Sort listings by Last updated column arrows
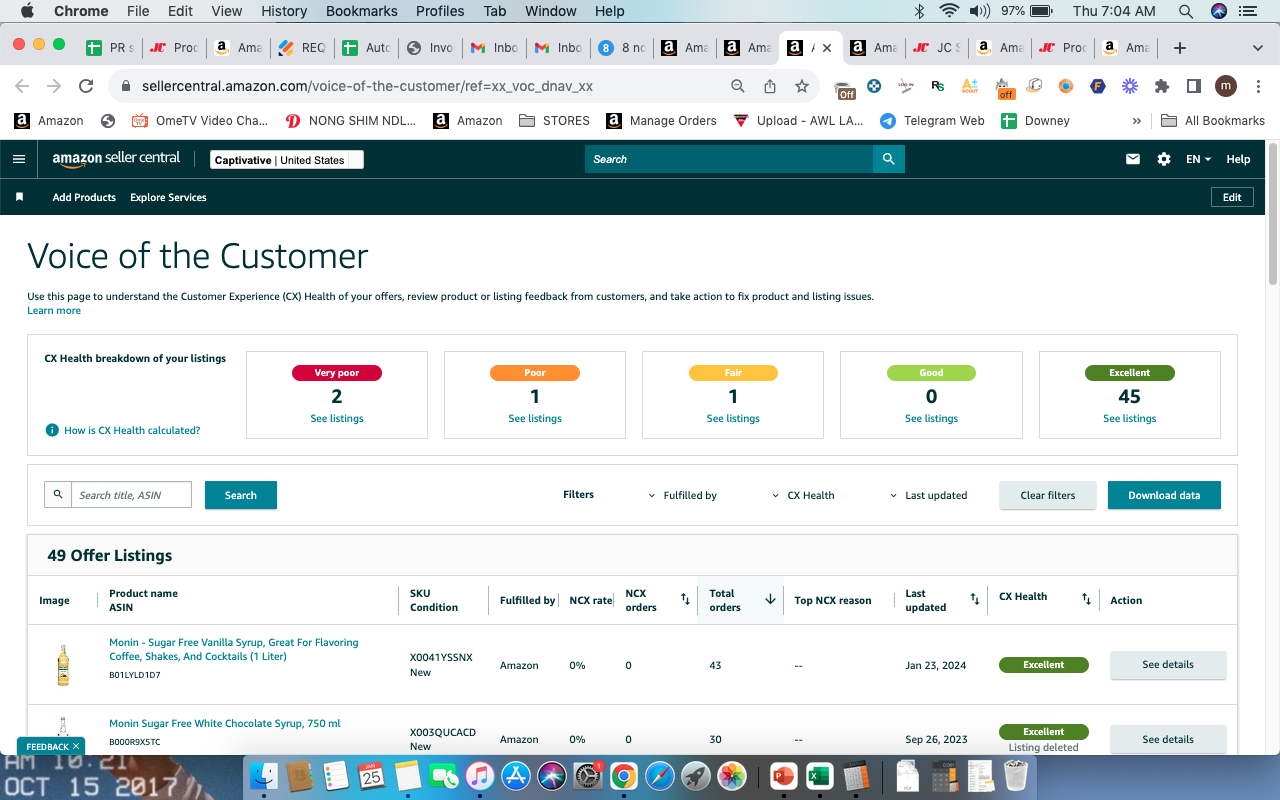This screenshot has height=800, width=1280. [975, 599]
